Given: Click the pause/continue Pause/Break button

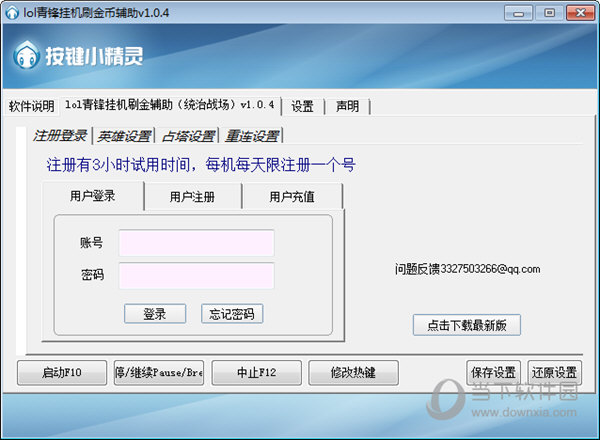Looking at the screenshot, I should pos(159,372).
